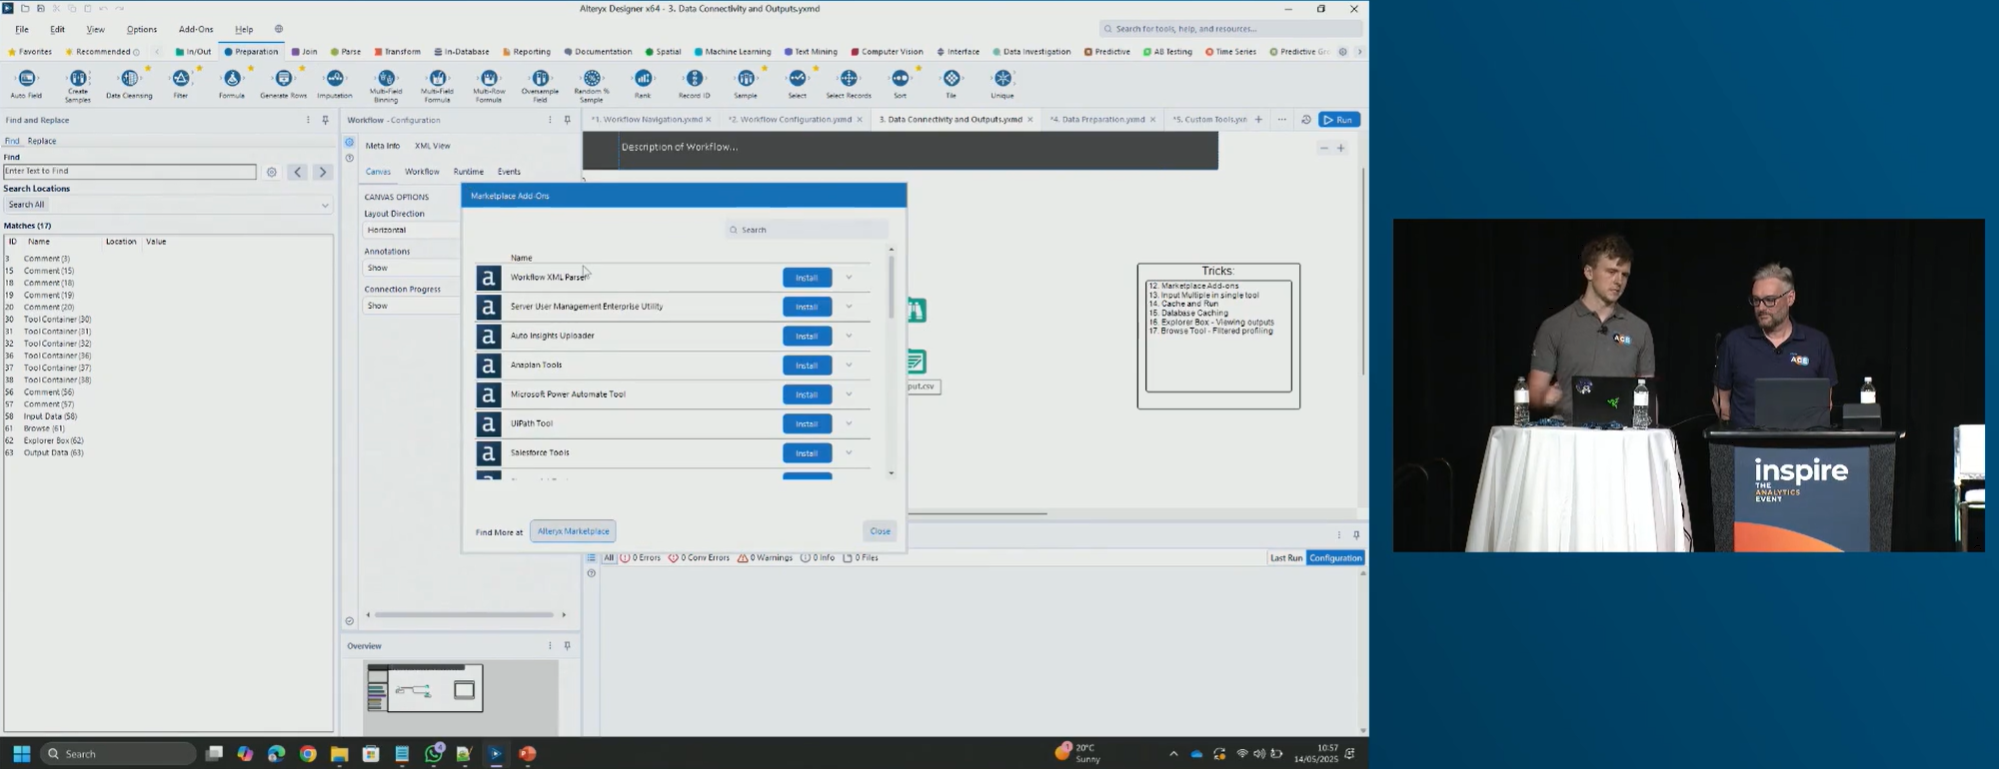This screenshot has height=769, width=2000.
Task: Open Windows Start menu
Action: 21,754
